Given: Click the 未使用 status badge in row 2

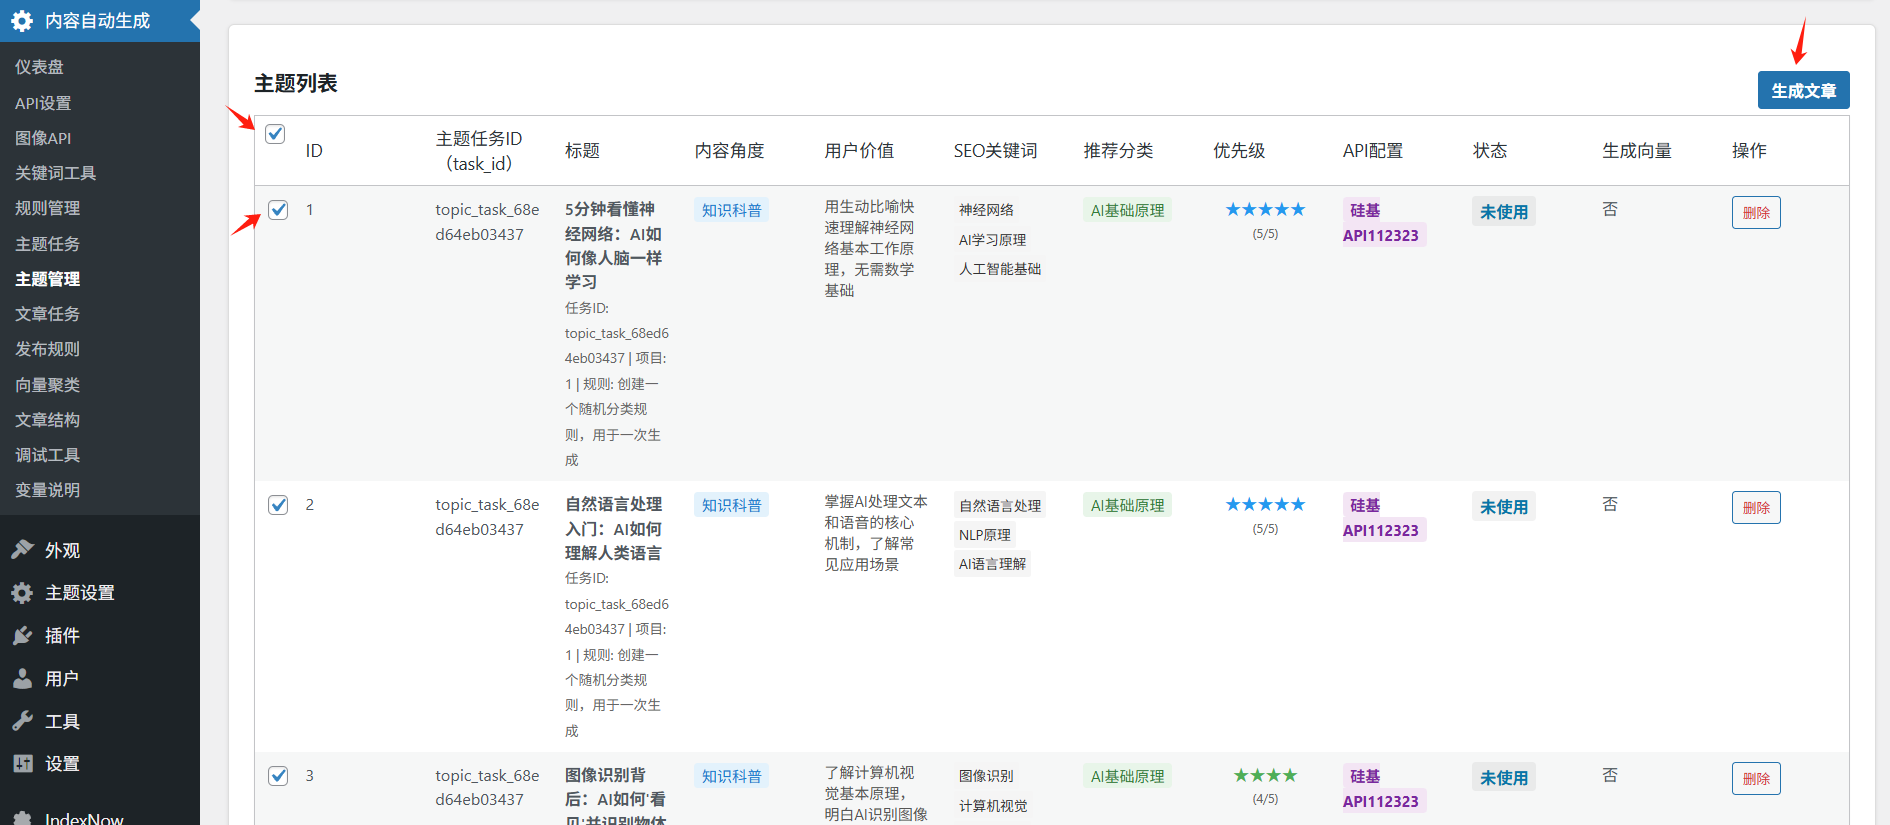Looking at the screenshot, I should pyautogui.click(x=1503, y=507).
